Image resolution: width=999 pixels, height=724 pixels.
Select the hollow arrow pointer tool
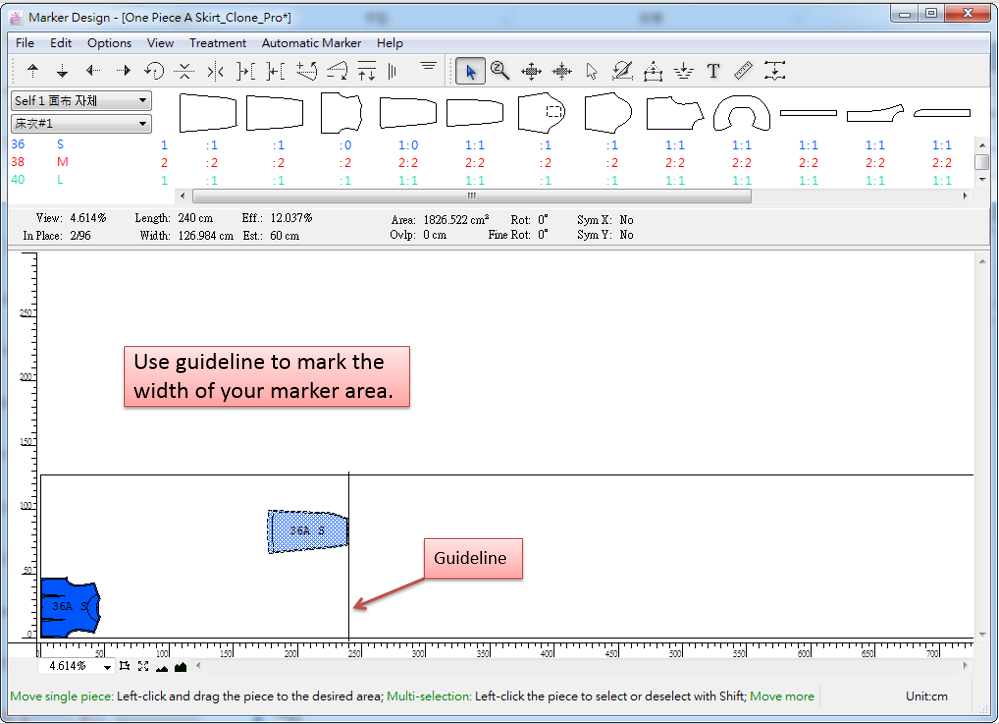pyautogui.click(x=591, y=71)
